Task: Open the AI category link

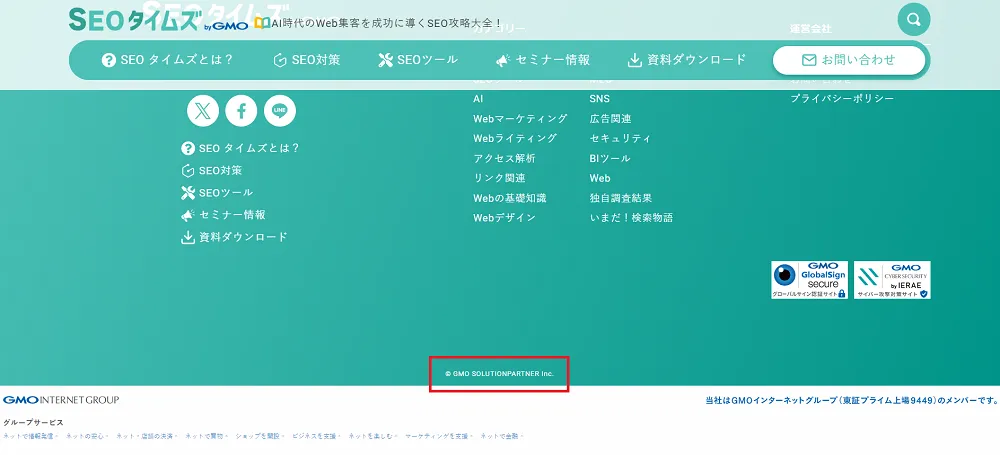Action: [478, 99]
